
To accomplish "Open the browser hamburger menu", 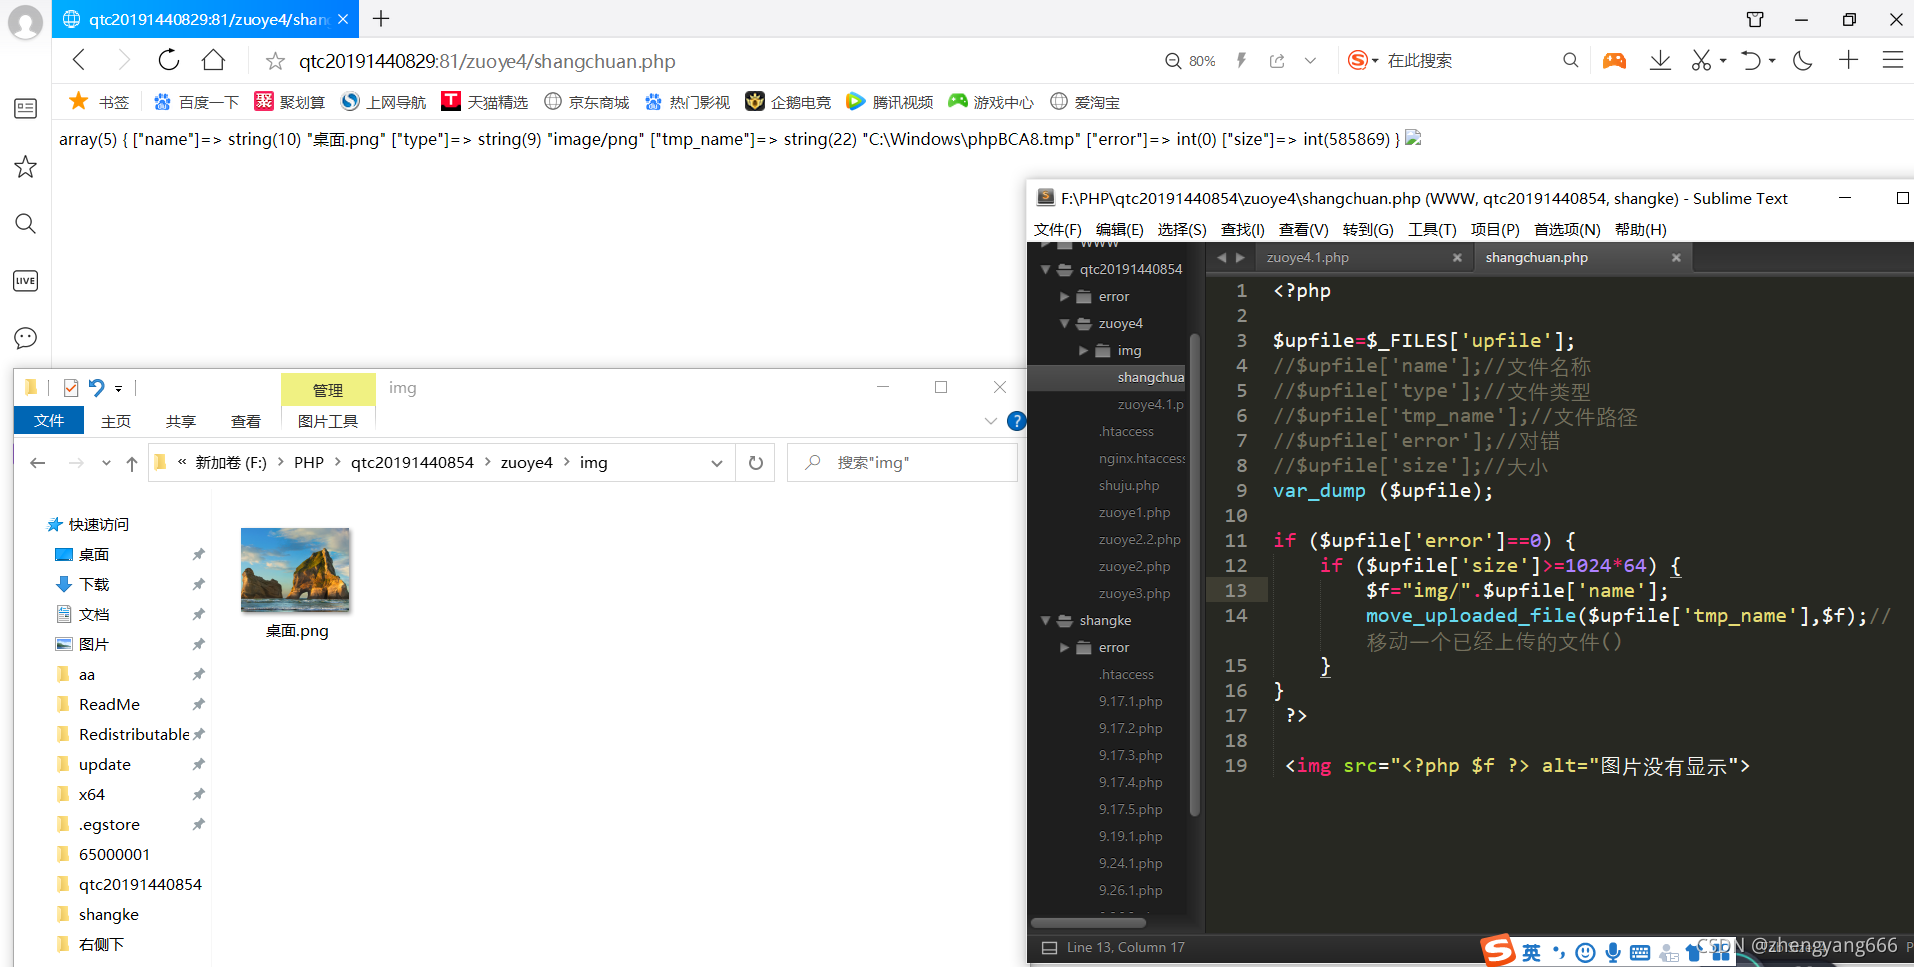I will point(1892,60).
